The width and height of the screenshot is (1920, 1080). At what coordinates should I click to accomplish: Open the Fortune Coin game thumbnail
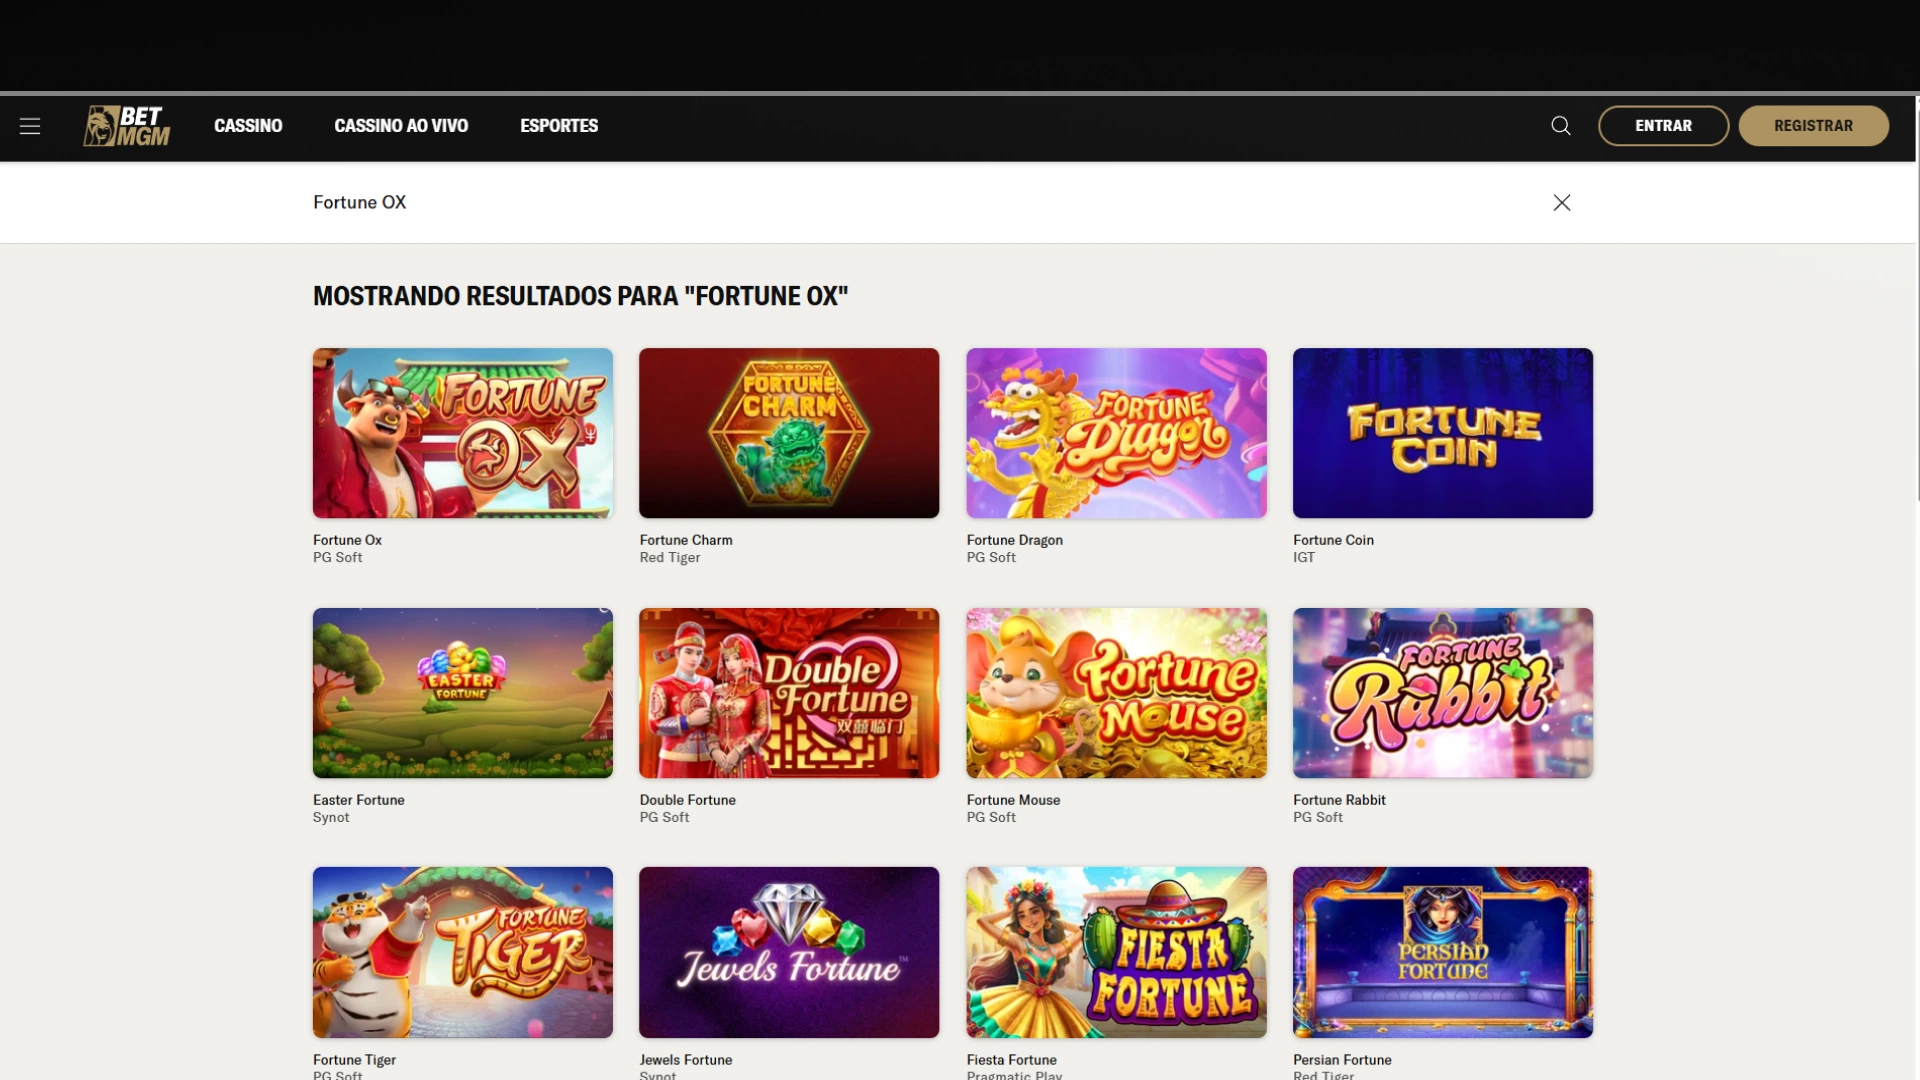click(1443, 433)
